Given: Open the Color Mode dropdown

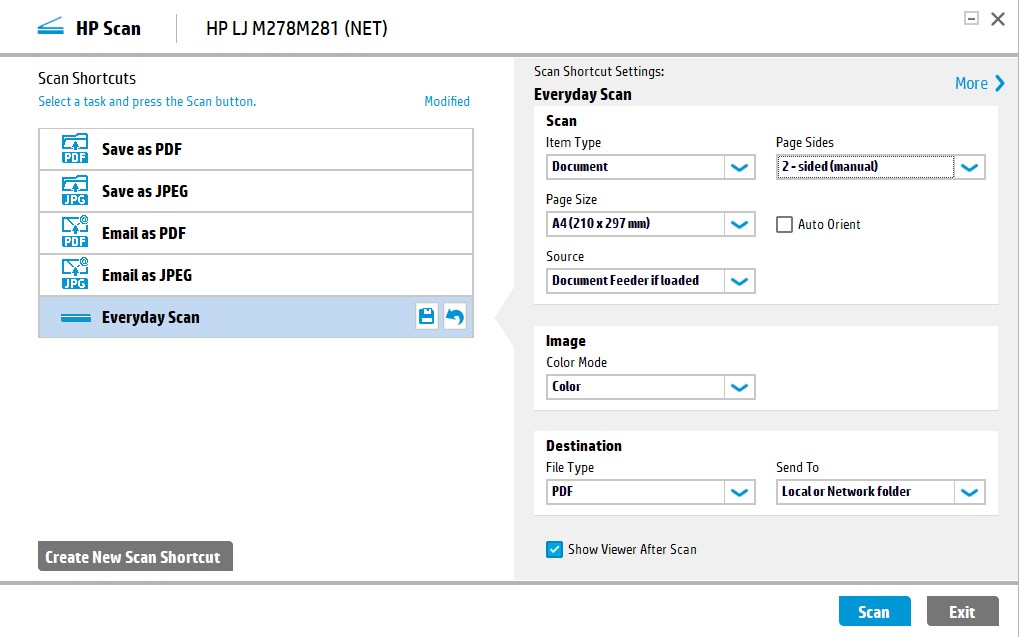Looking at the screenshot, I should (739, 387).
